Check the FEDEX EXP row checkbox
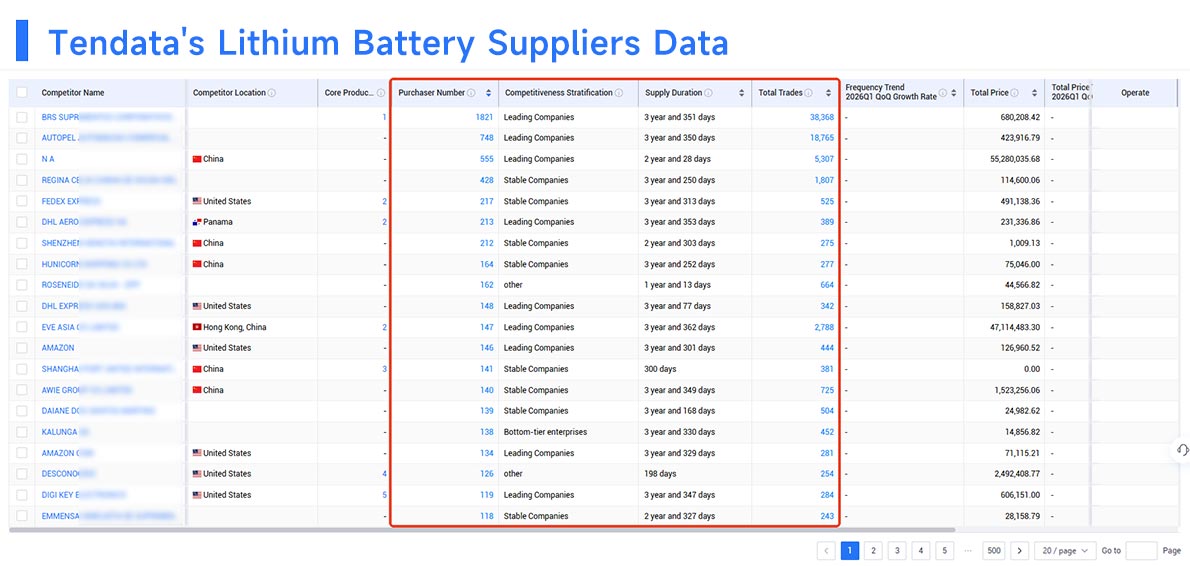 tap(22, 201)
